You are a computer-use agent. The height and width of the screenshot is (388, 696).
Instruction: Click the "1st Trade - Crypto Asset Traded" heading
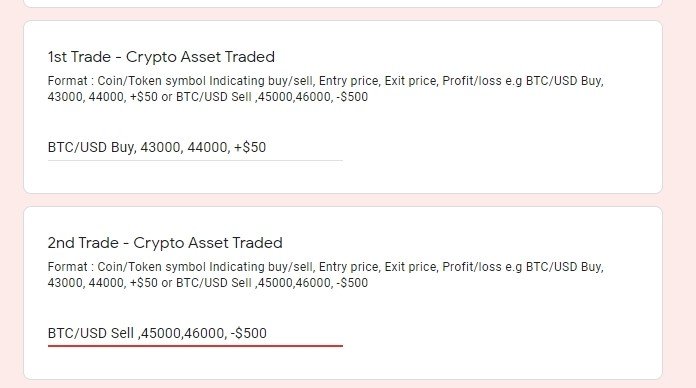pos(161,57)
